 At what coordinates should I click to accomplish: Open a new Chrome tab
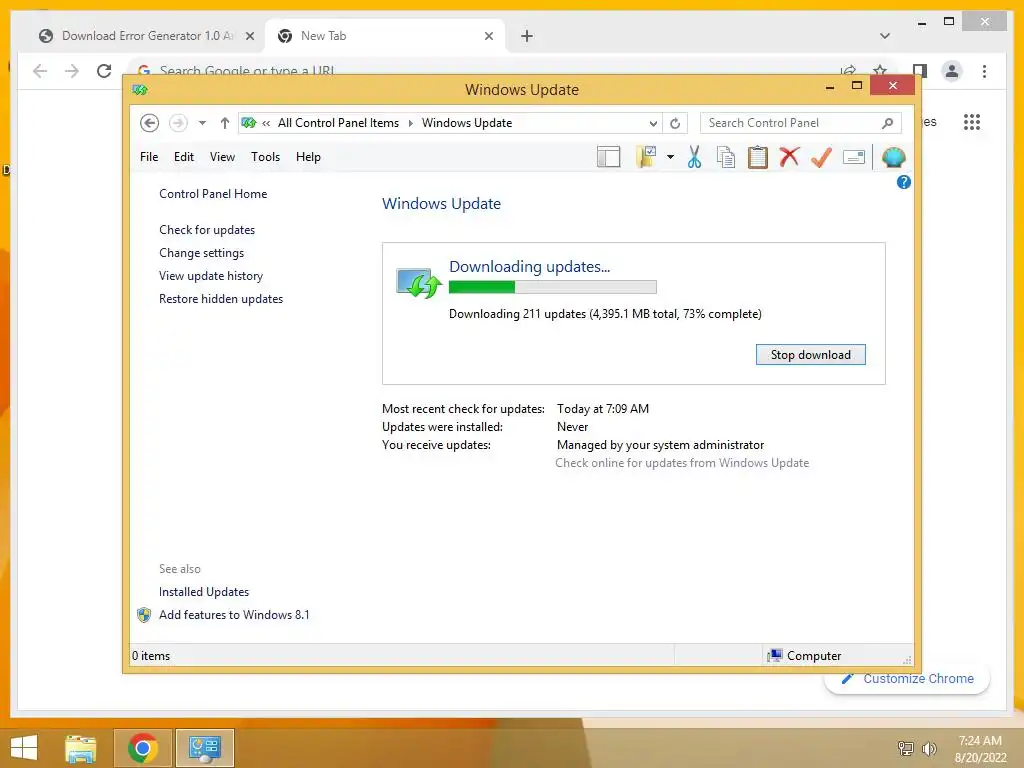point(527,36)
